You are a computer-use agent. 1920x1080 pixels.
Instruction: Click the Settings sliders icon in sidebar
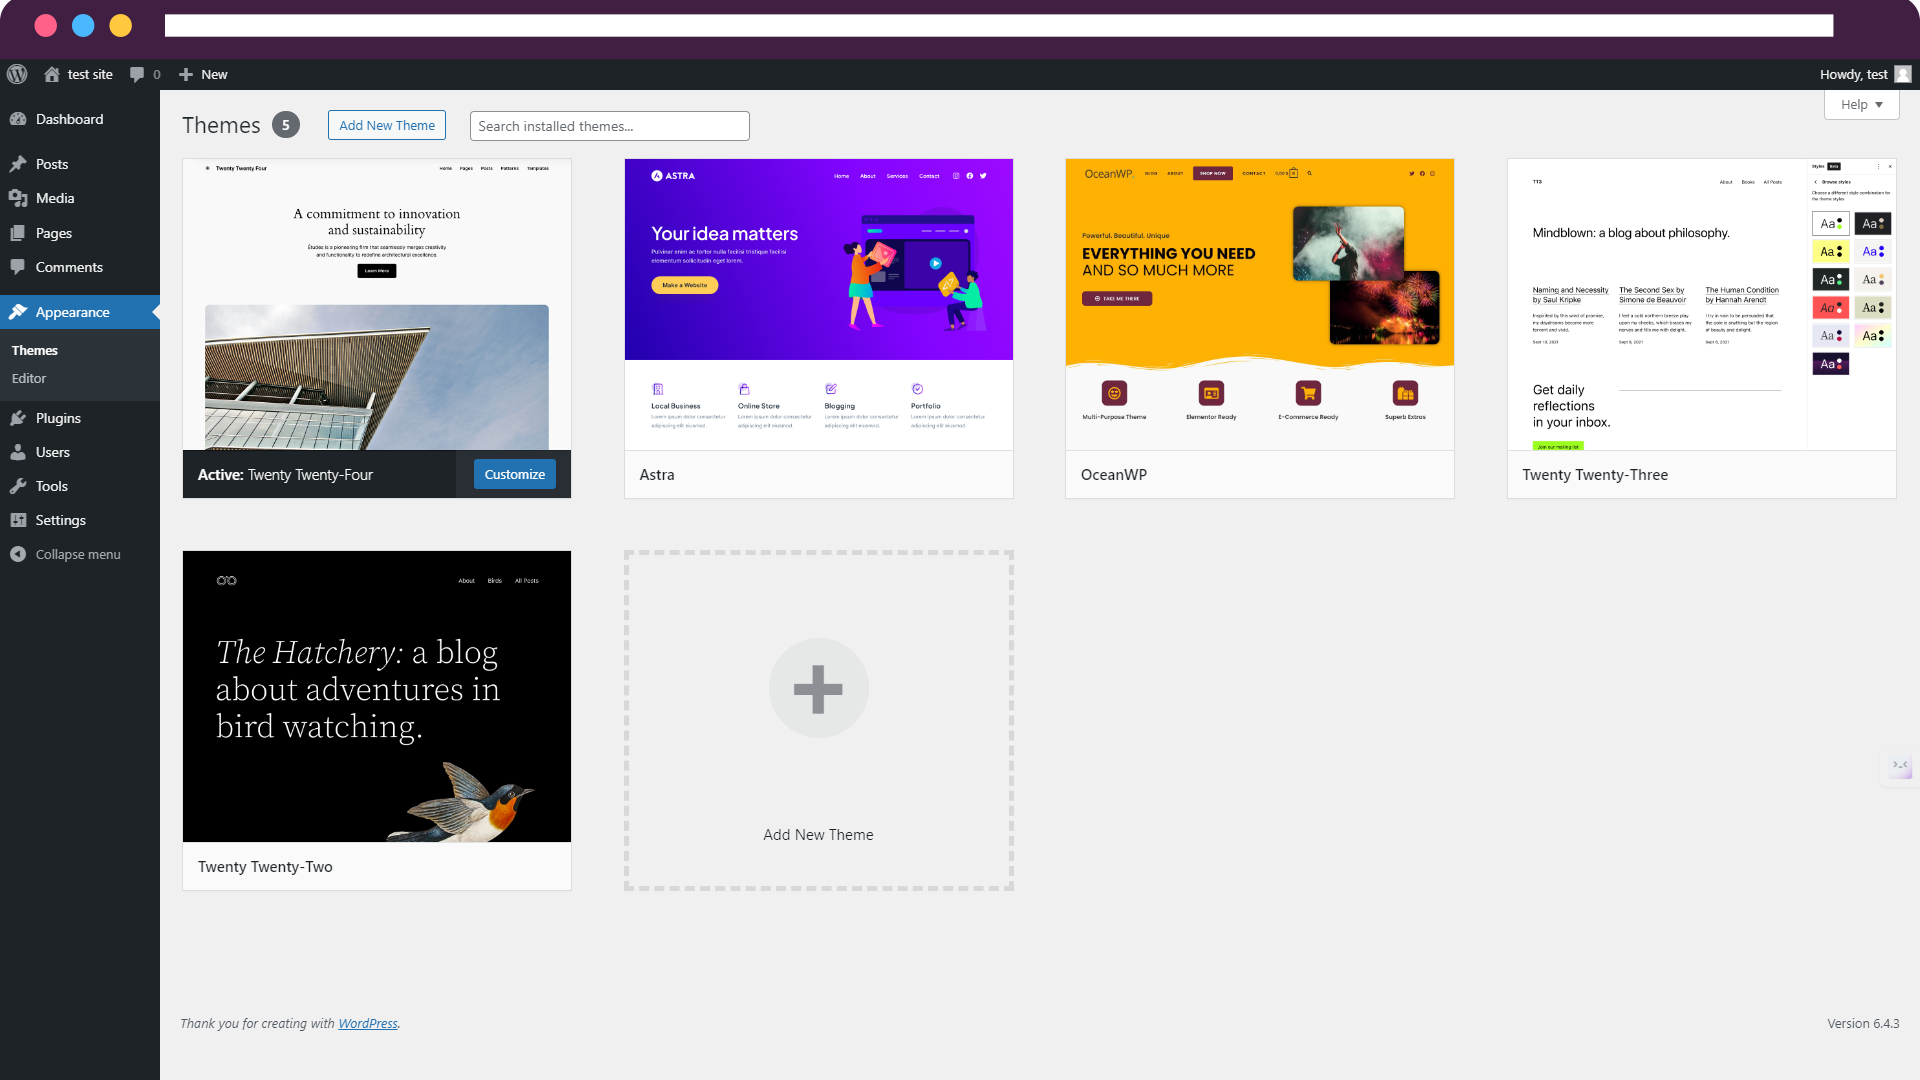(18, 520)
